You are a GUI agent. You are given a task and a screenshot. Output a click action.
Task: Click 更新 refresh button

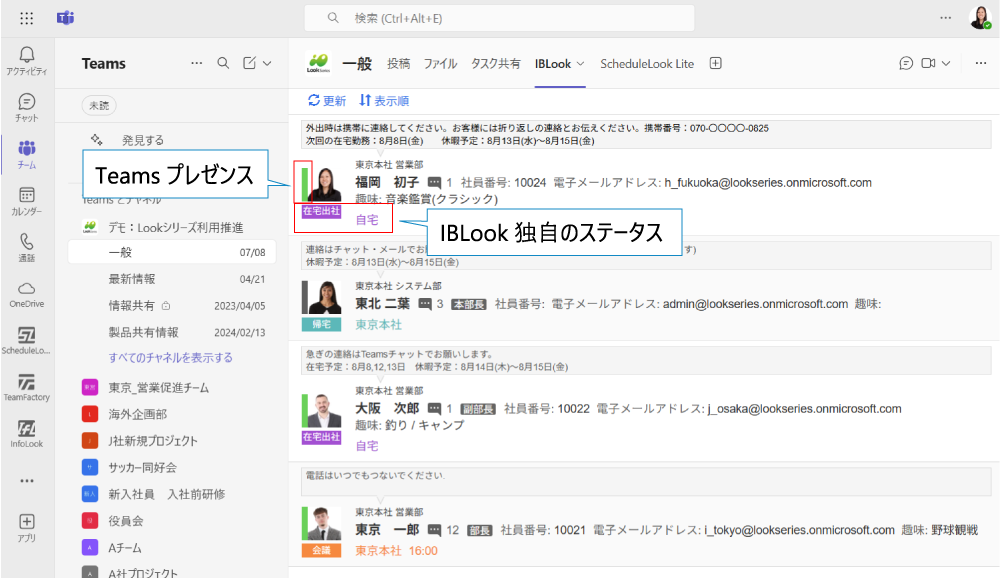tap(327, 101)
